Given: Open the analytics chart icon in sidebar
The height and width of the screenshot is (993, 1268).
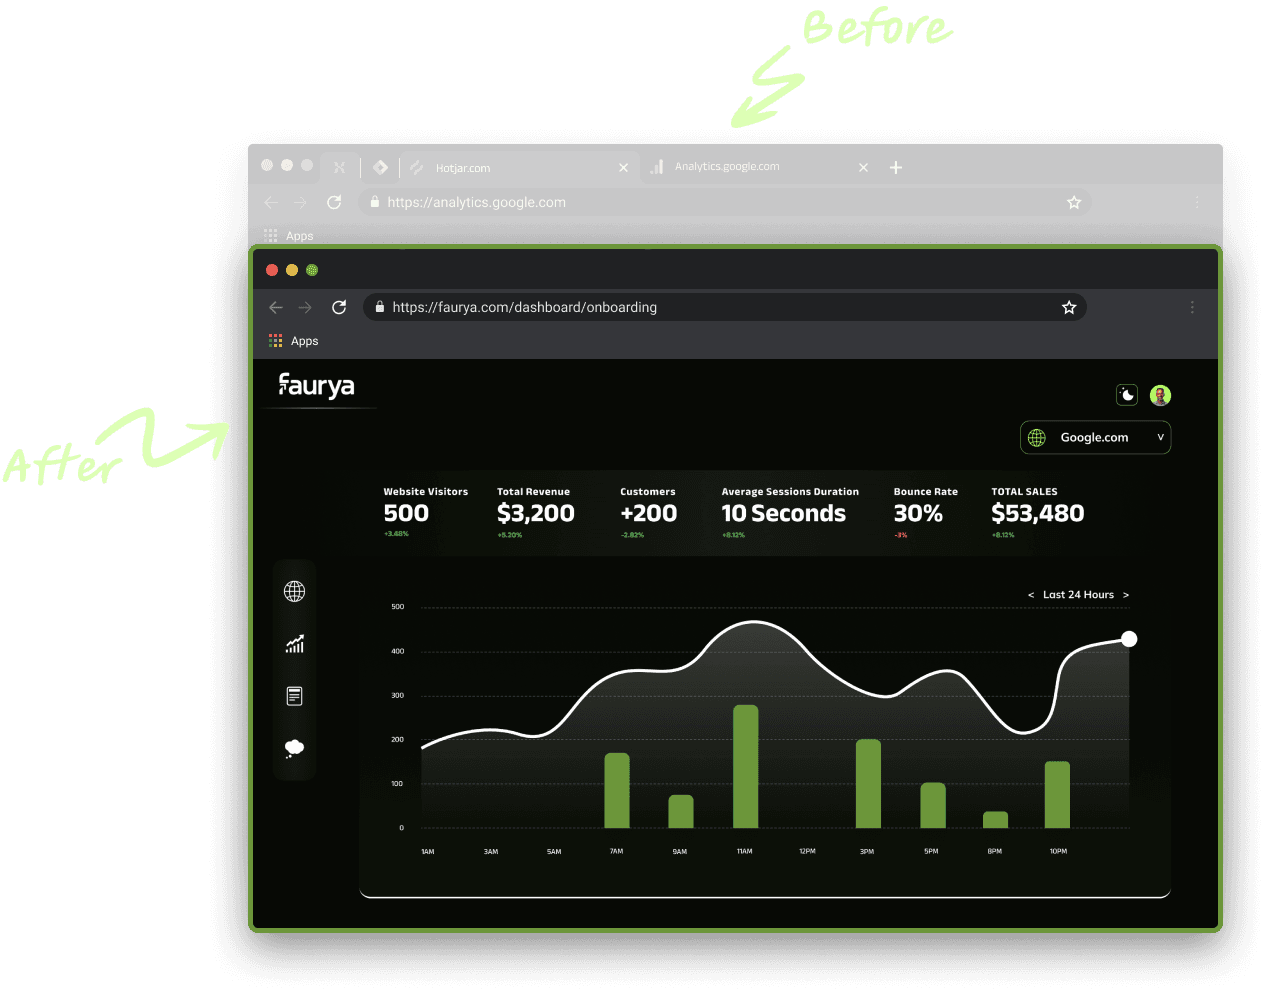Looking at the screenshot, I should [294, 643].
